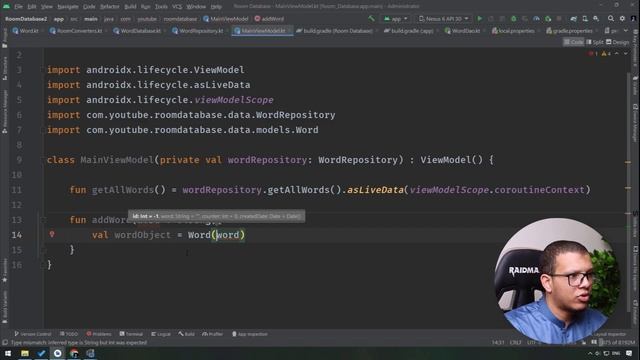
Task: Switch editor to Design view
Action: pos(618,42)
